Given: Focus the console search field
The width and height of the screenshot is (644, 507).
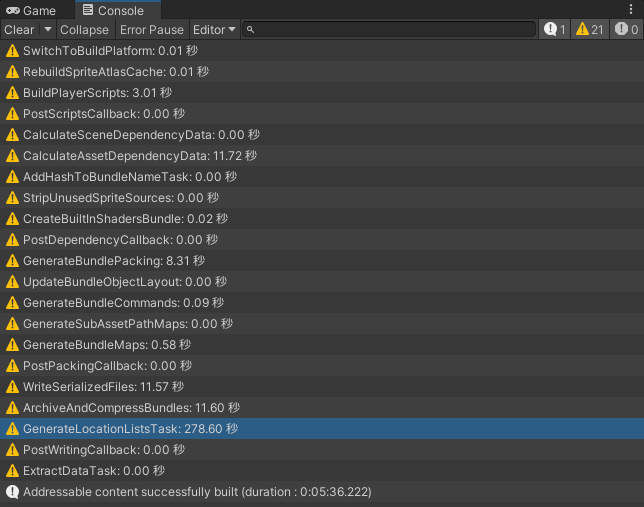Looking at the screenshot, I should pyautogui.click(x=389, y=30).
